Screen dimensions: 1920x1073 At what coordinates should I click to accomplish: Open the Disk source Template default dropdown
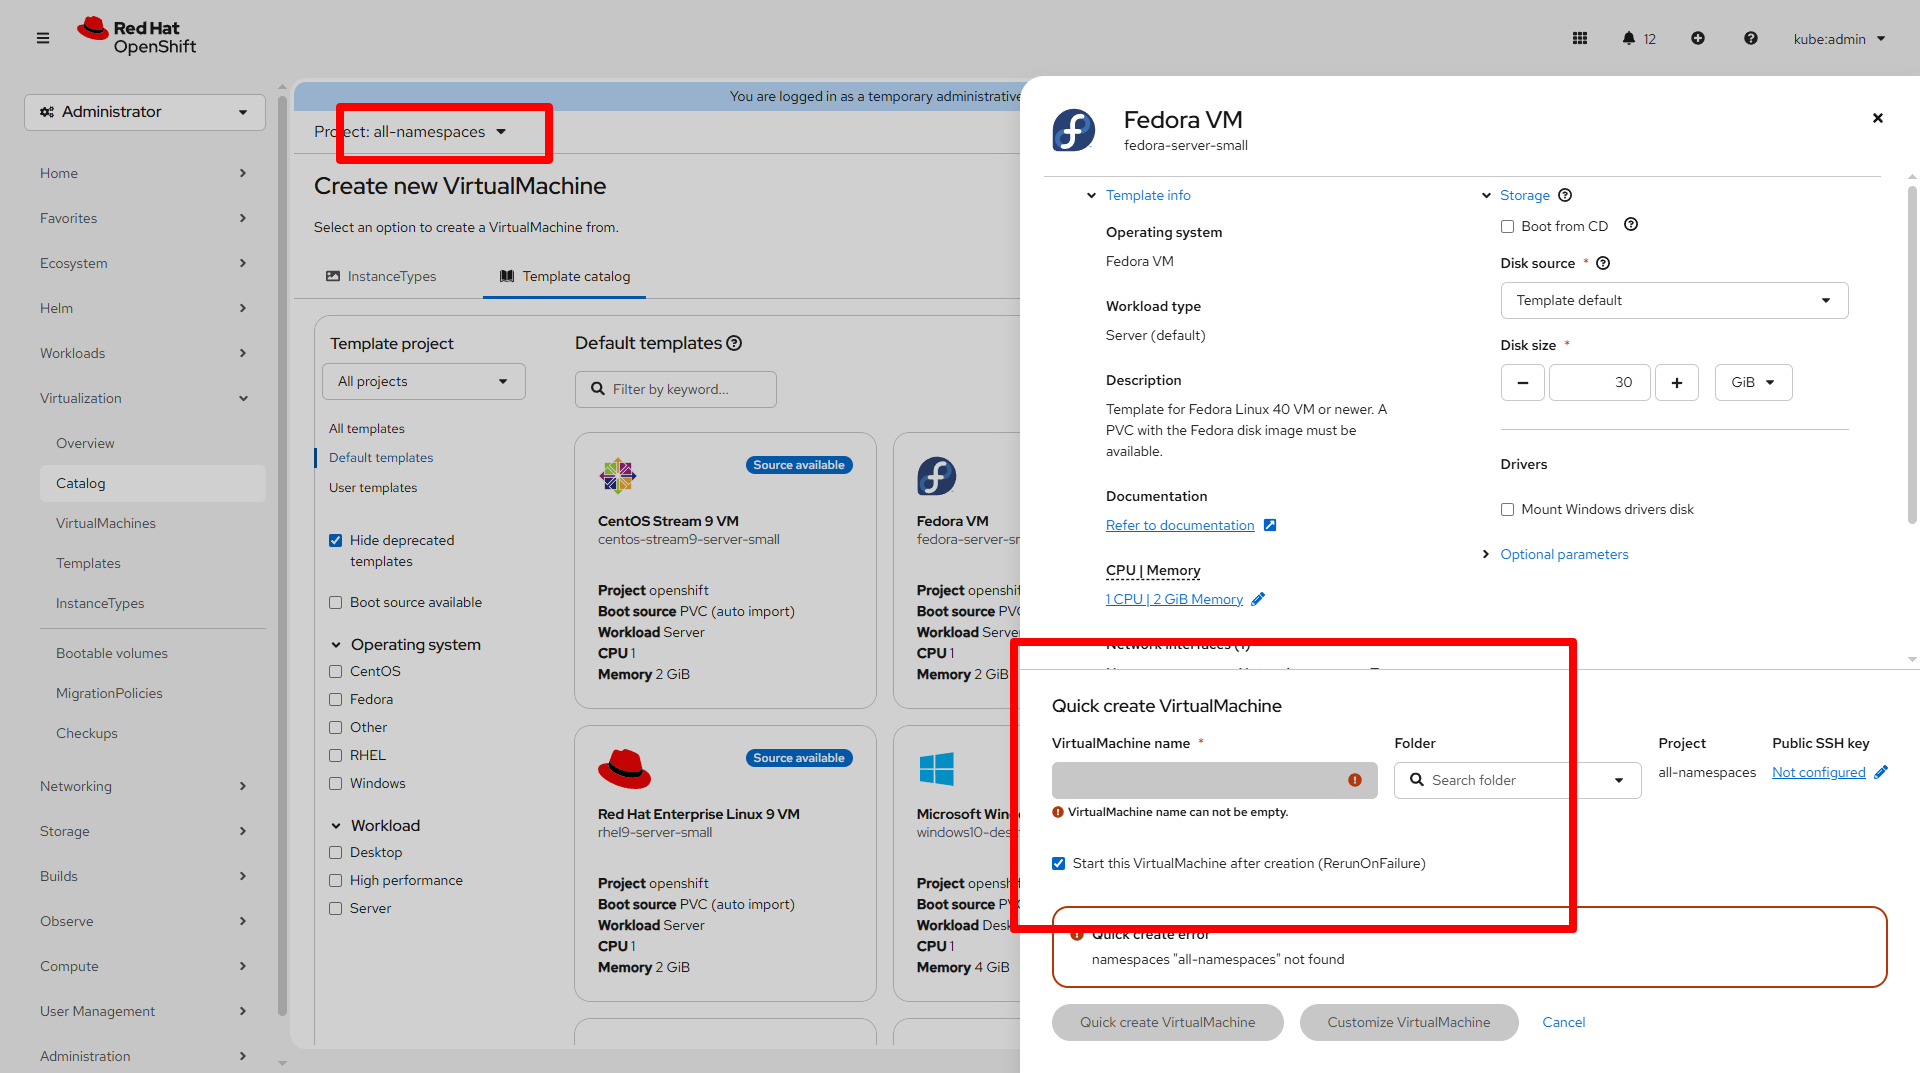coord(1674,300)
